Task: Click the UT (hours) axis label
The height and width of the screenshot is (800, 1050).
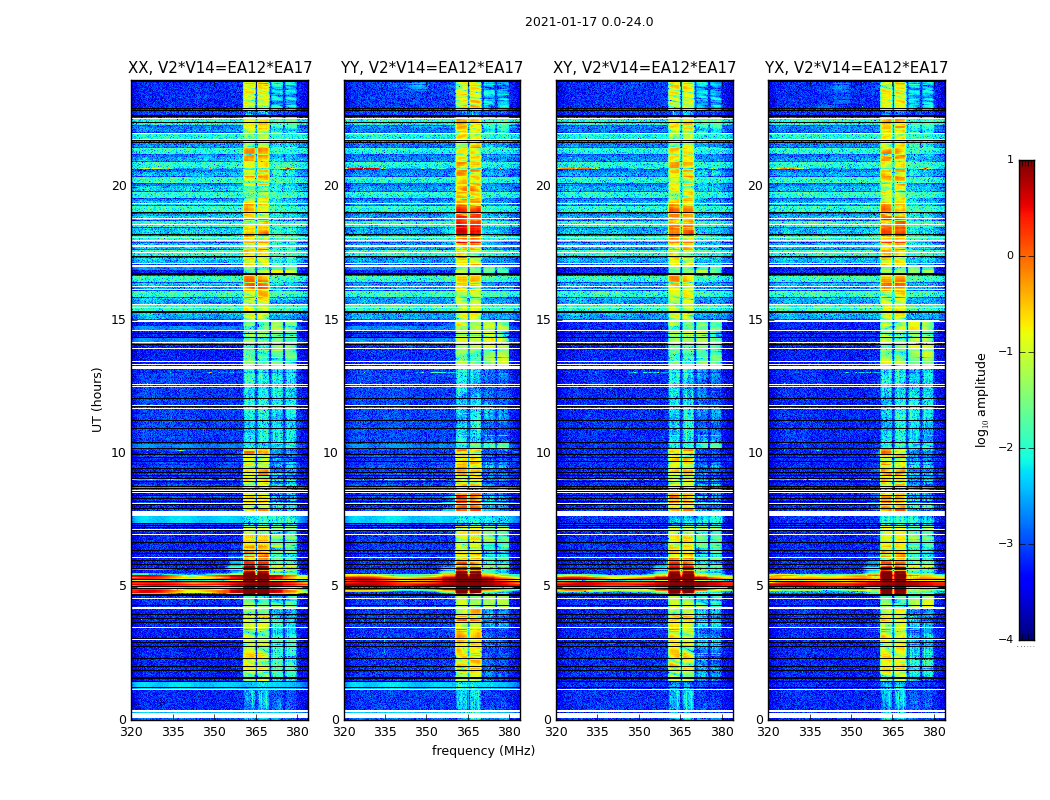Action: 97,400
